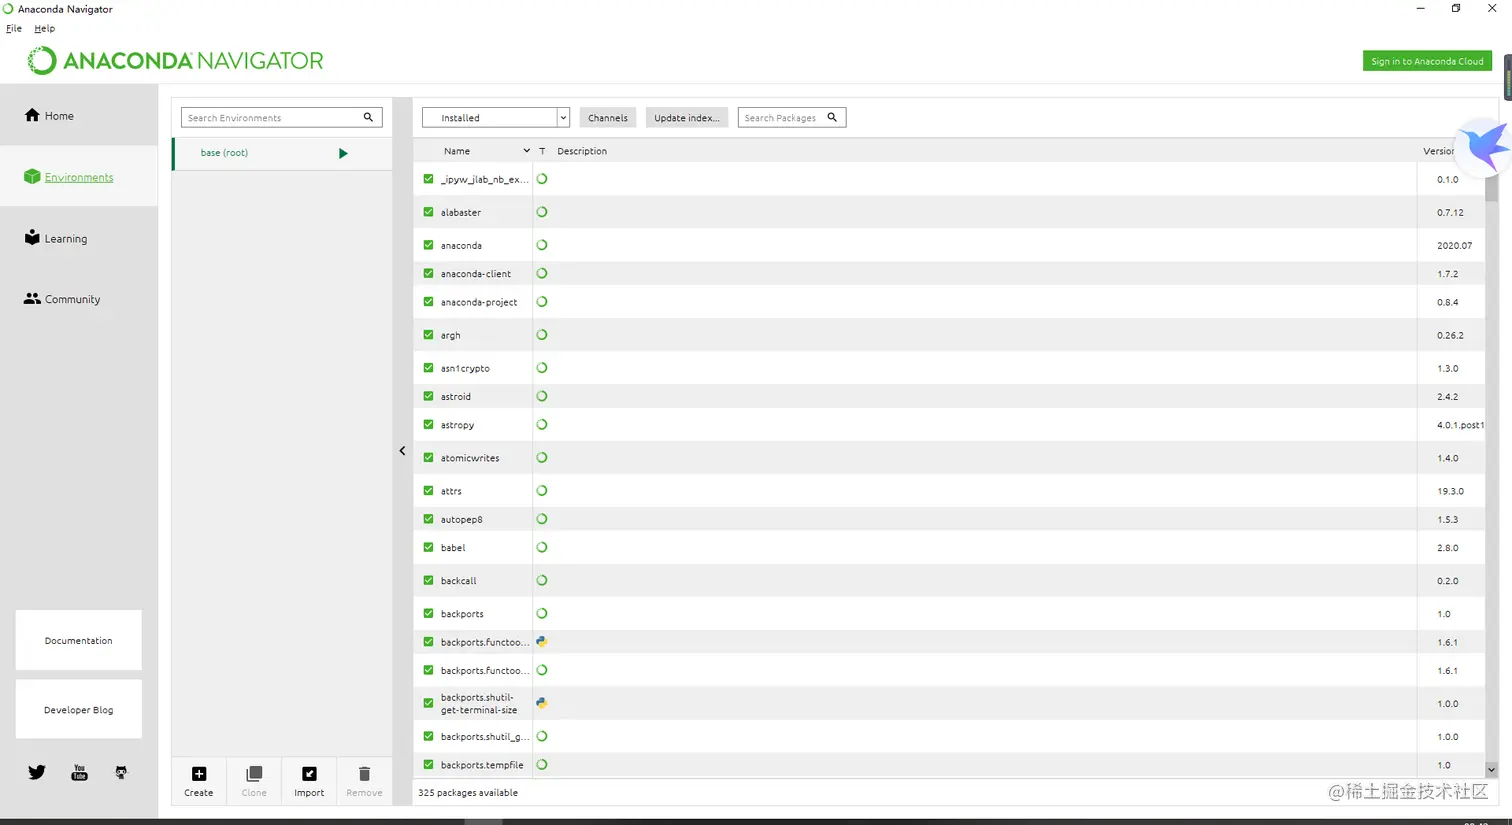
Task: Click the T column header
Action: coord(542,151)
